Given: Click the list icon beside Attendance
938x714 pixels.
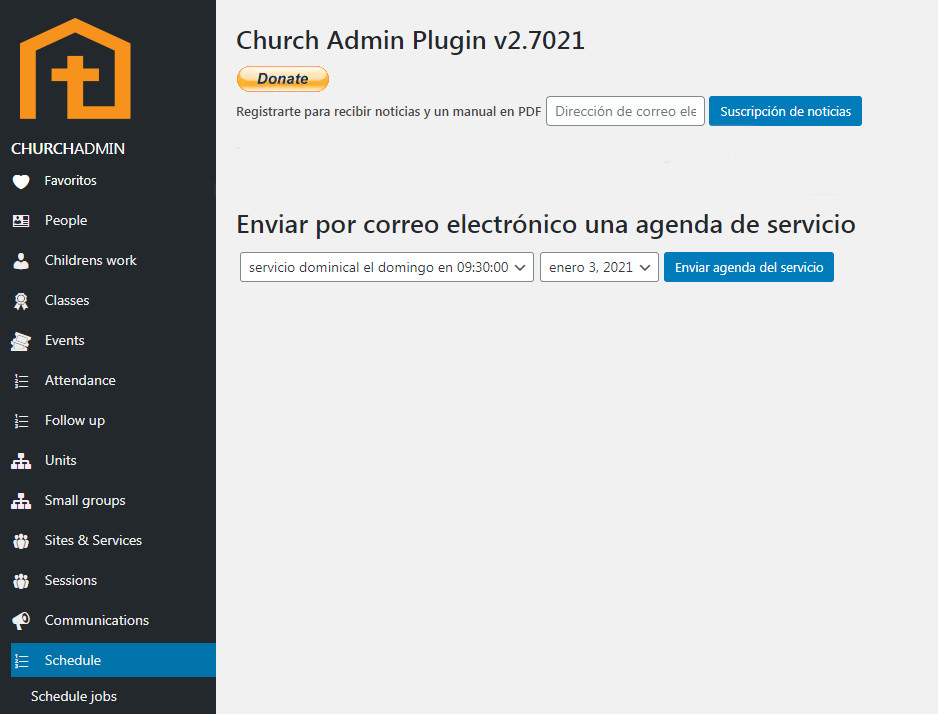Looking at the screenshot, I should (x=21, y=381).
